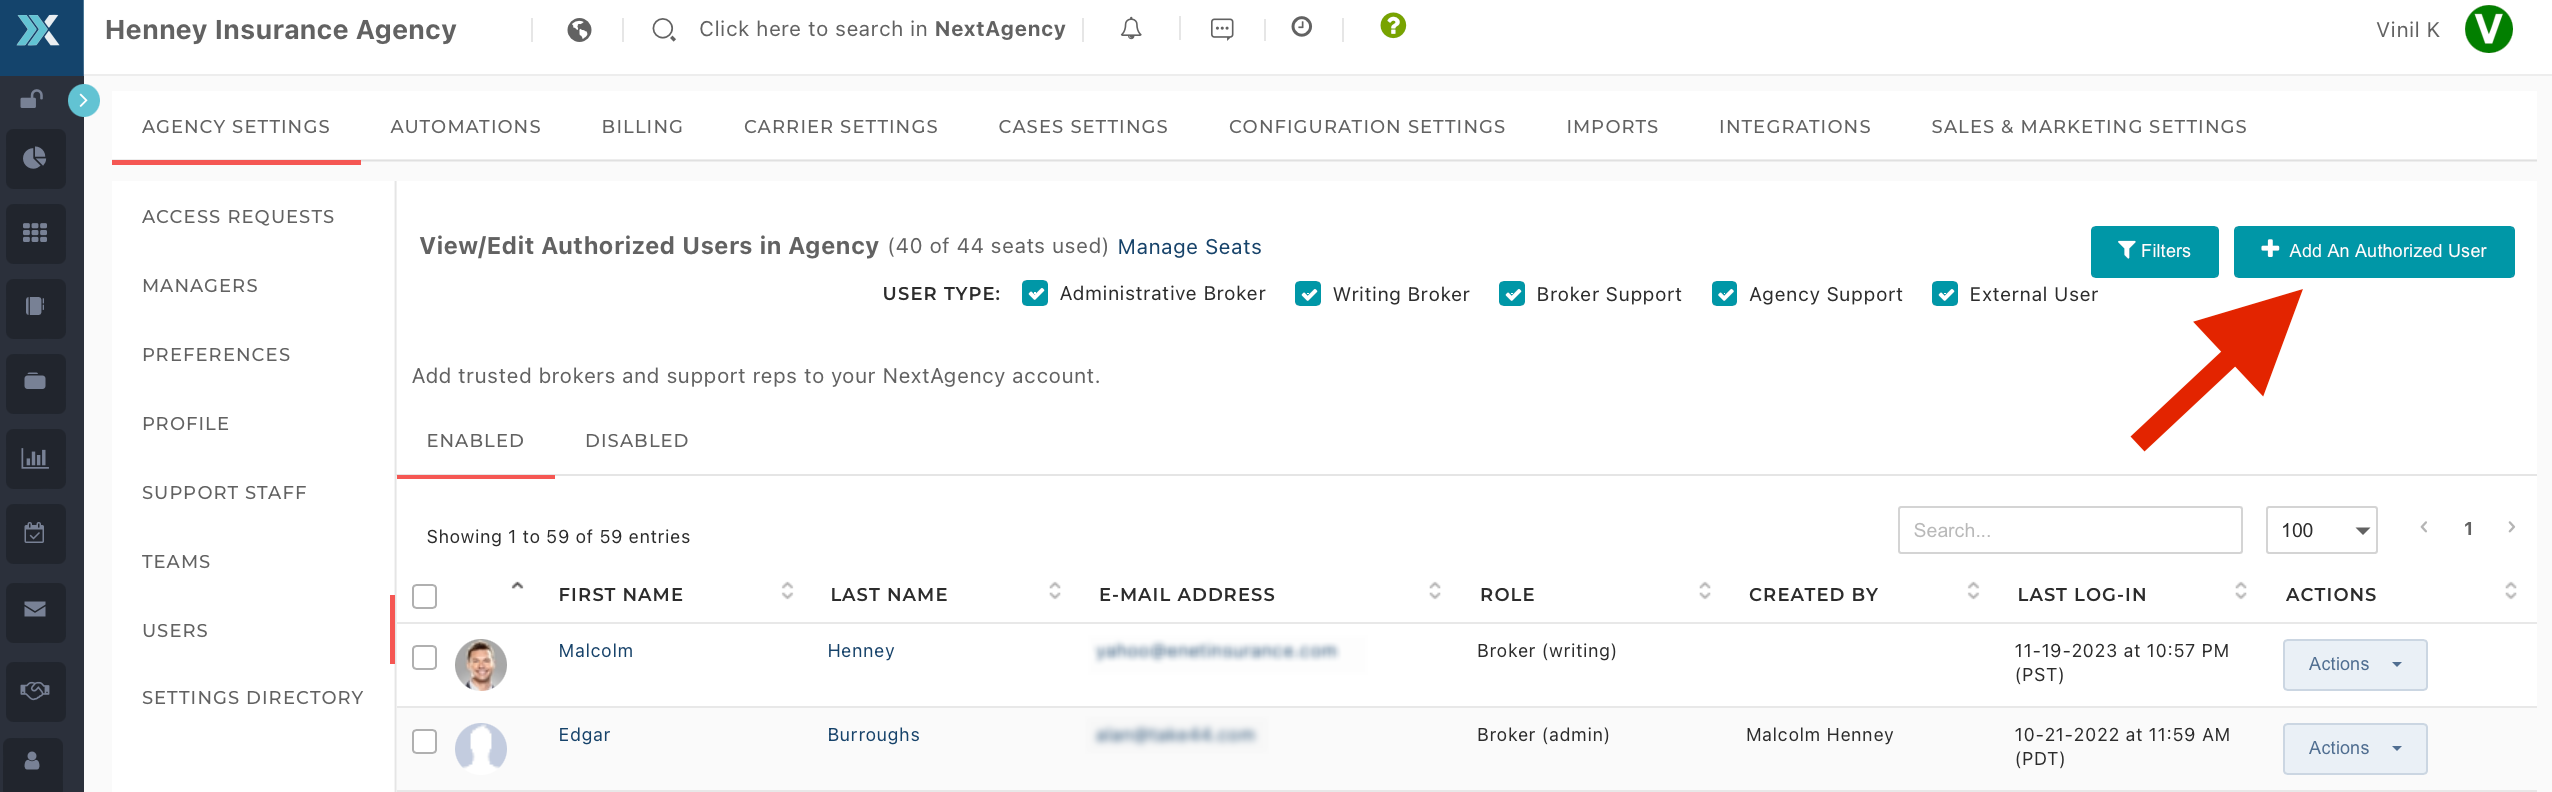Screen dimensions: 2552x792
Task: Uncheck Administrative Broker user type
Action: click(1035, 293)
